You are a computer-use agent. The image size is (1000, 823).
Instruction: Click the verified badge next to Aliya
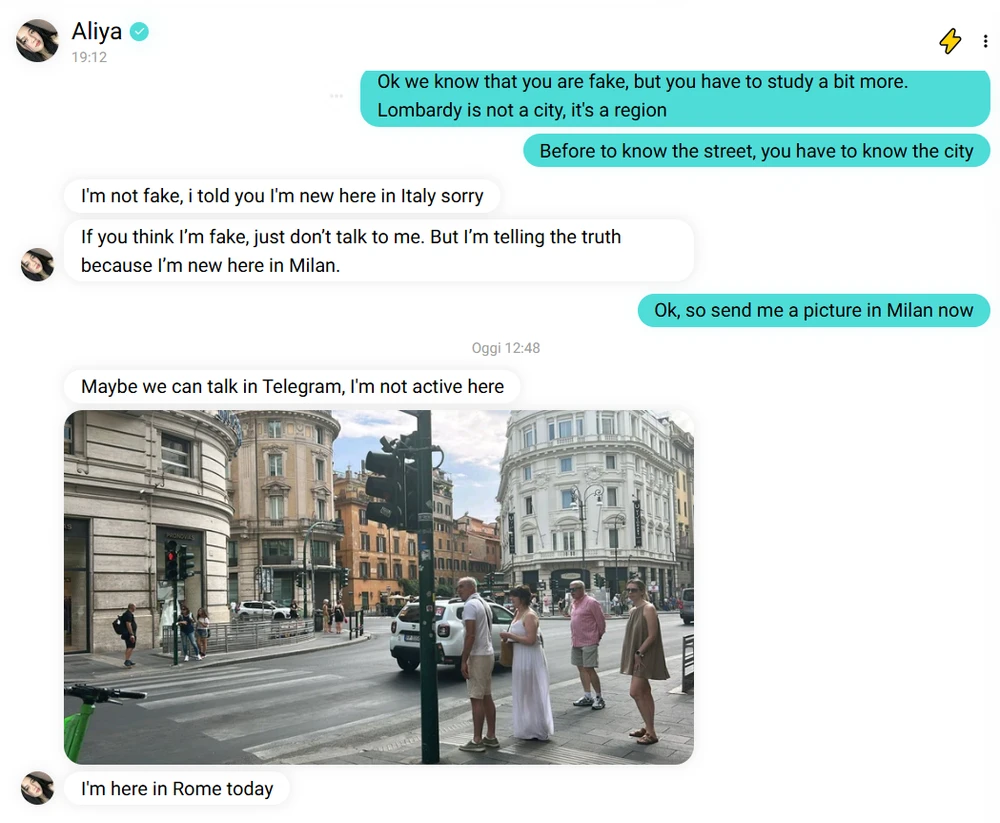click(x=139, y=31)
